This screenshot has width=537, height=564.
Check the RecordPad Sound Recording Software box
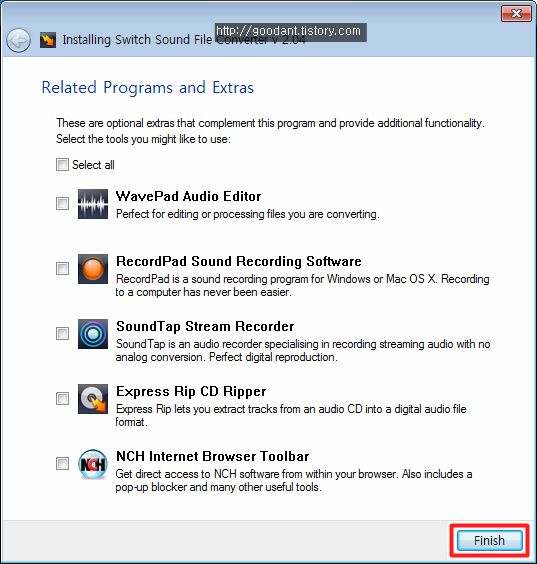(62, 269)
